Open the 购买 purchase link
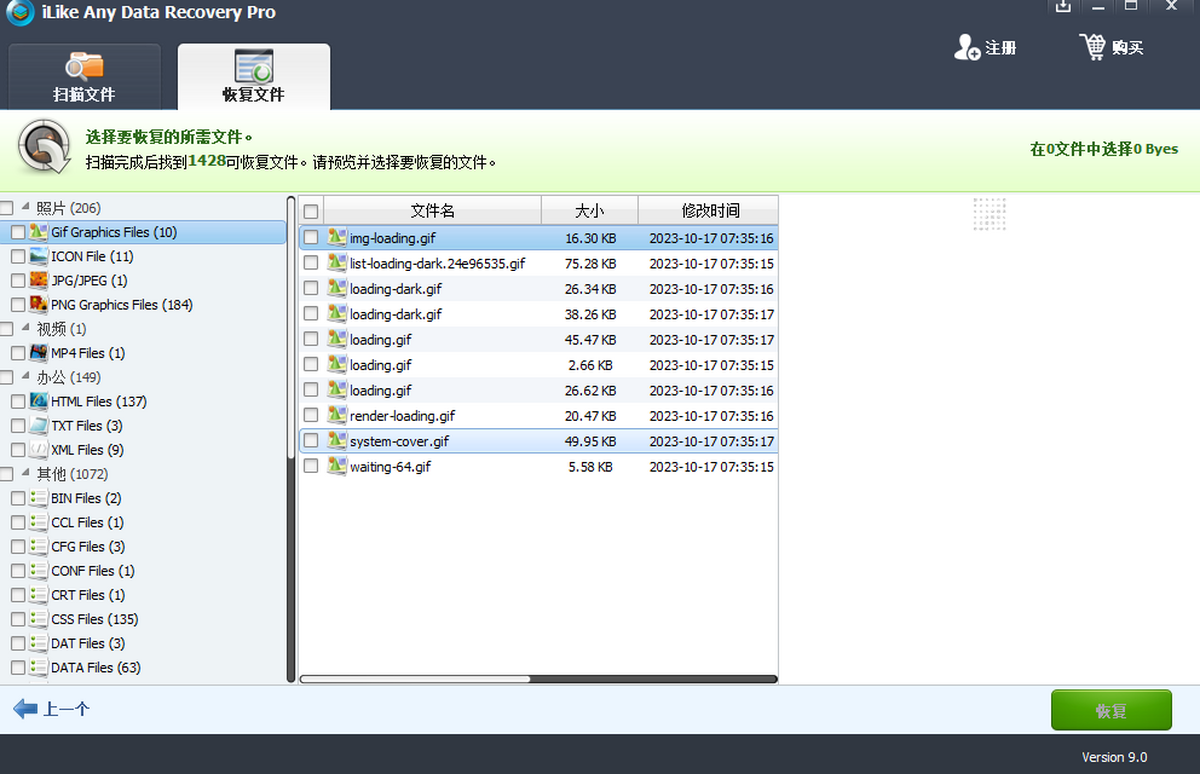 [x=1111, y=48]
